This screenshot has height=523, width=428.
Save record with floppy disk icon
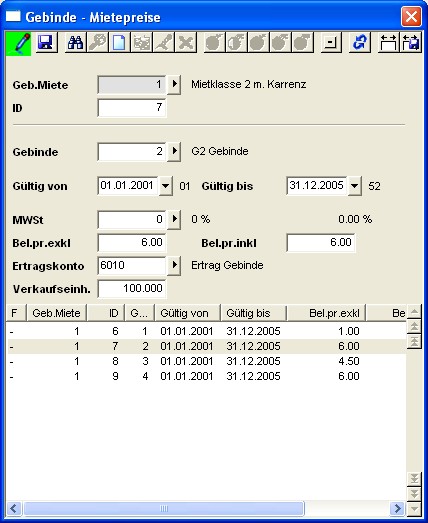pyautogui.click(x=45, y=43)
